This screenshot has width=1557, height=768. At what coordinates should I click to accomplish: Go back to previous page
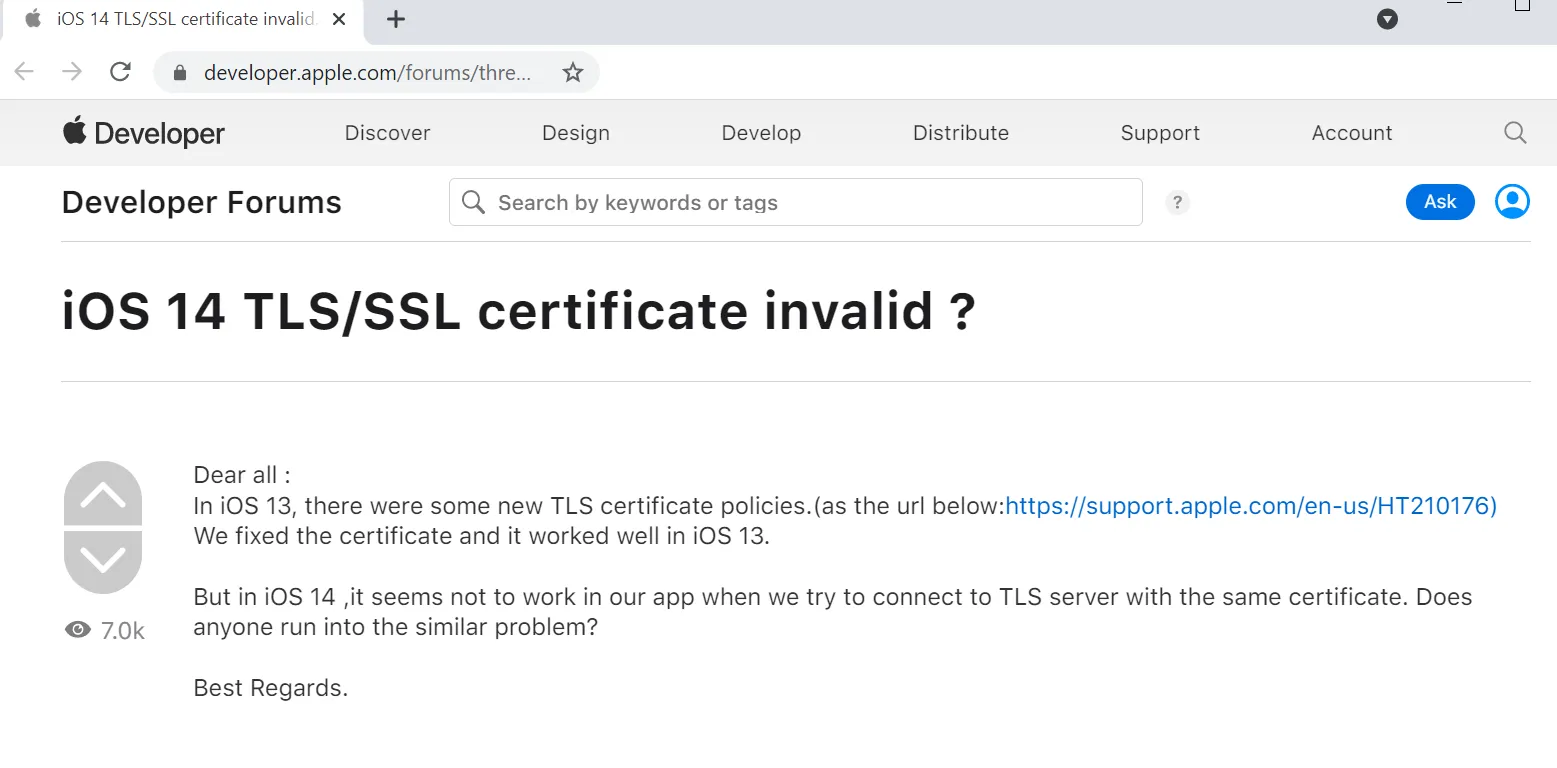[x=24, y=72]
